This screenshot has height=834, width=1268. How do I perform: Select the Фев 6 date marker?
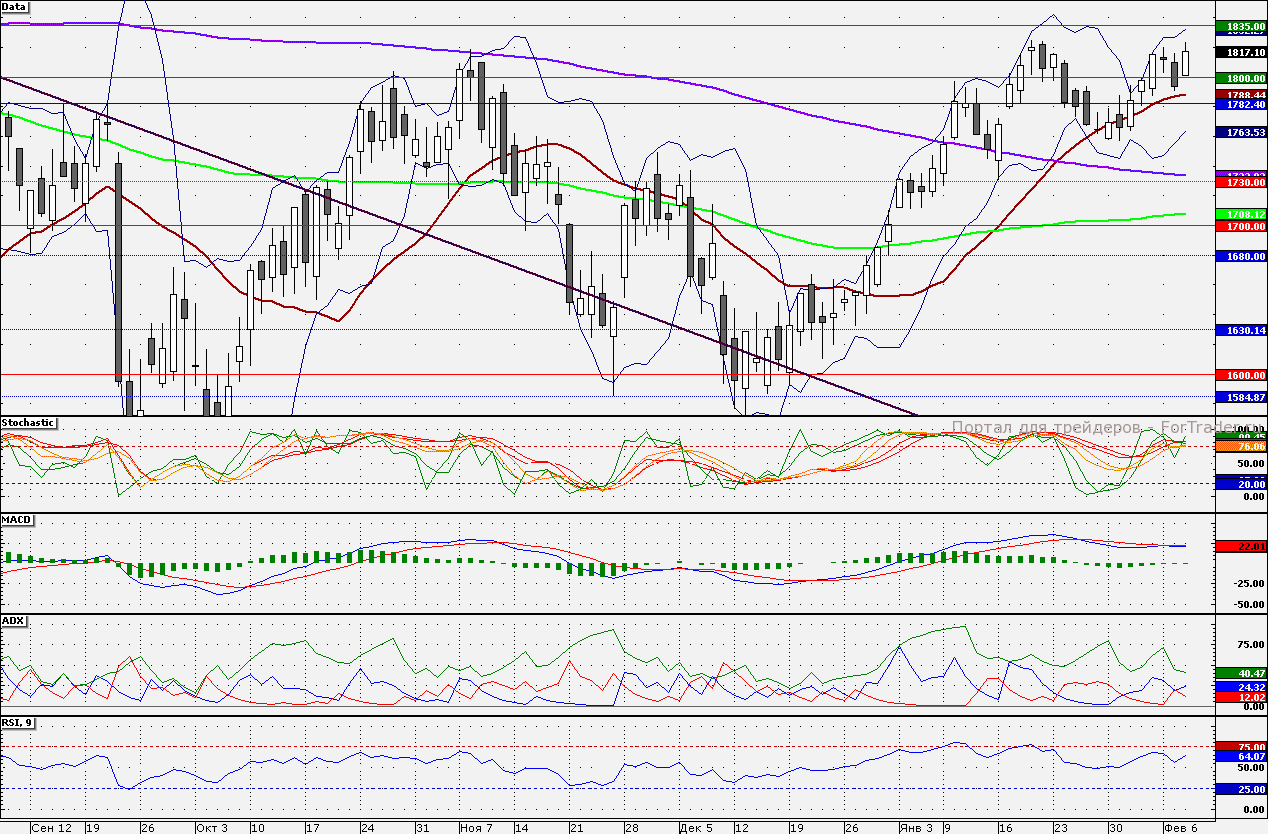click(1182, 828)
